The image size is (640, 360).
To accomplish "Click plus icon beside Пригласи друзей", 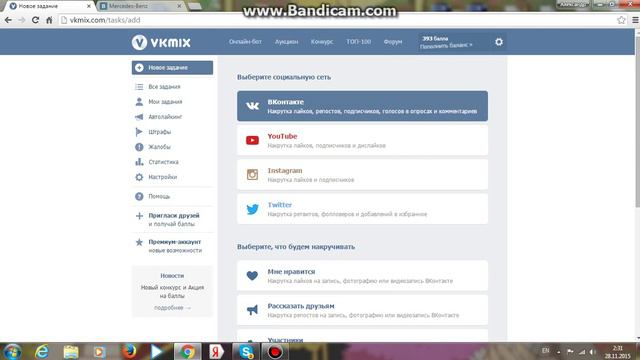I will coord(139,216).
